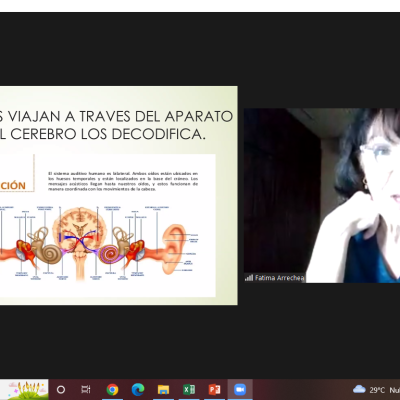This screenshot has width=400, height=400.
Task: Click the Zoom app taskbar icon
Action: pyautogui.click(x=240, y=389)
